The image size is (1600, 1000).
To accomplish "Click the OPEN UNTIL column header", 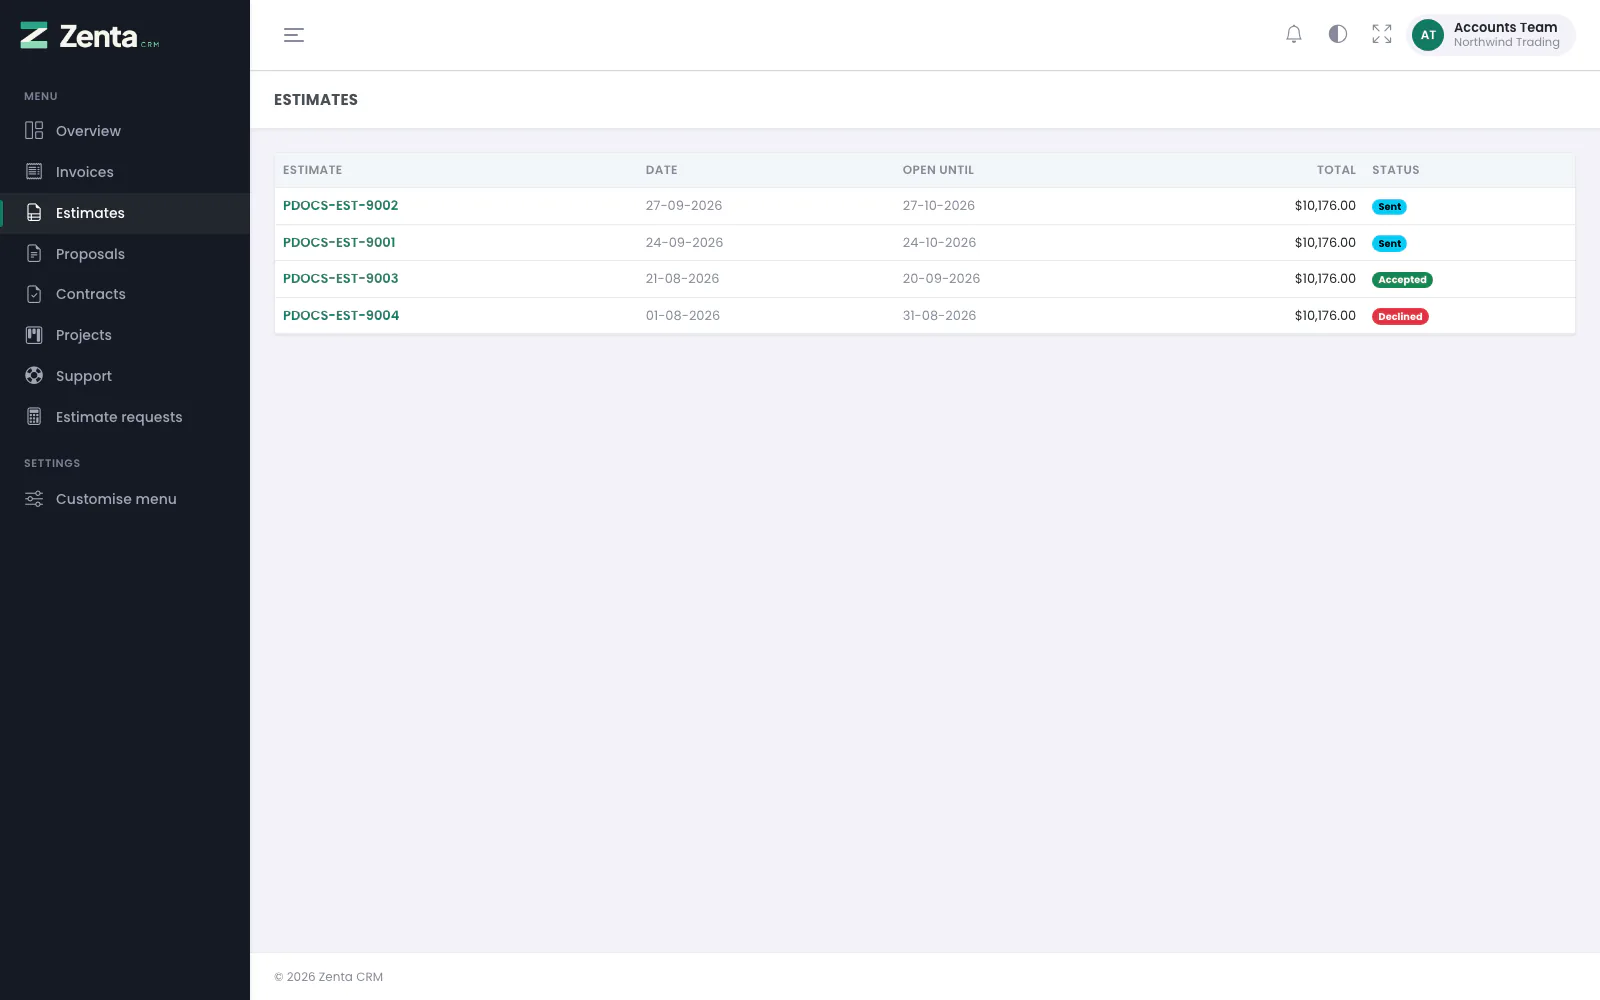I will (938, 170).
